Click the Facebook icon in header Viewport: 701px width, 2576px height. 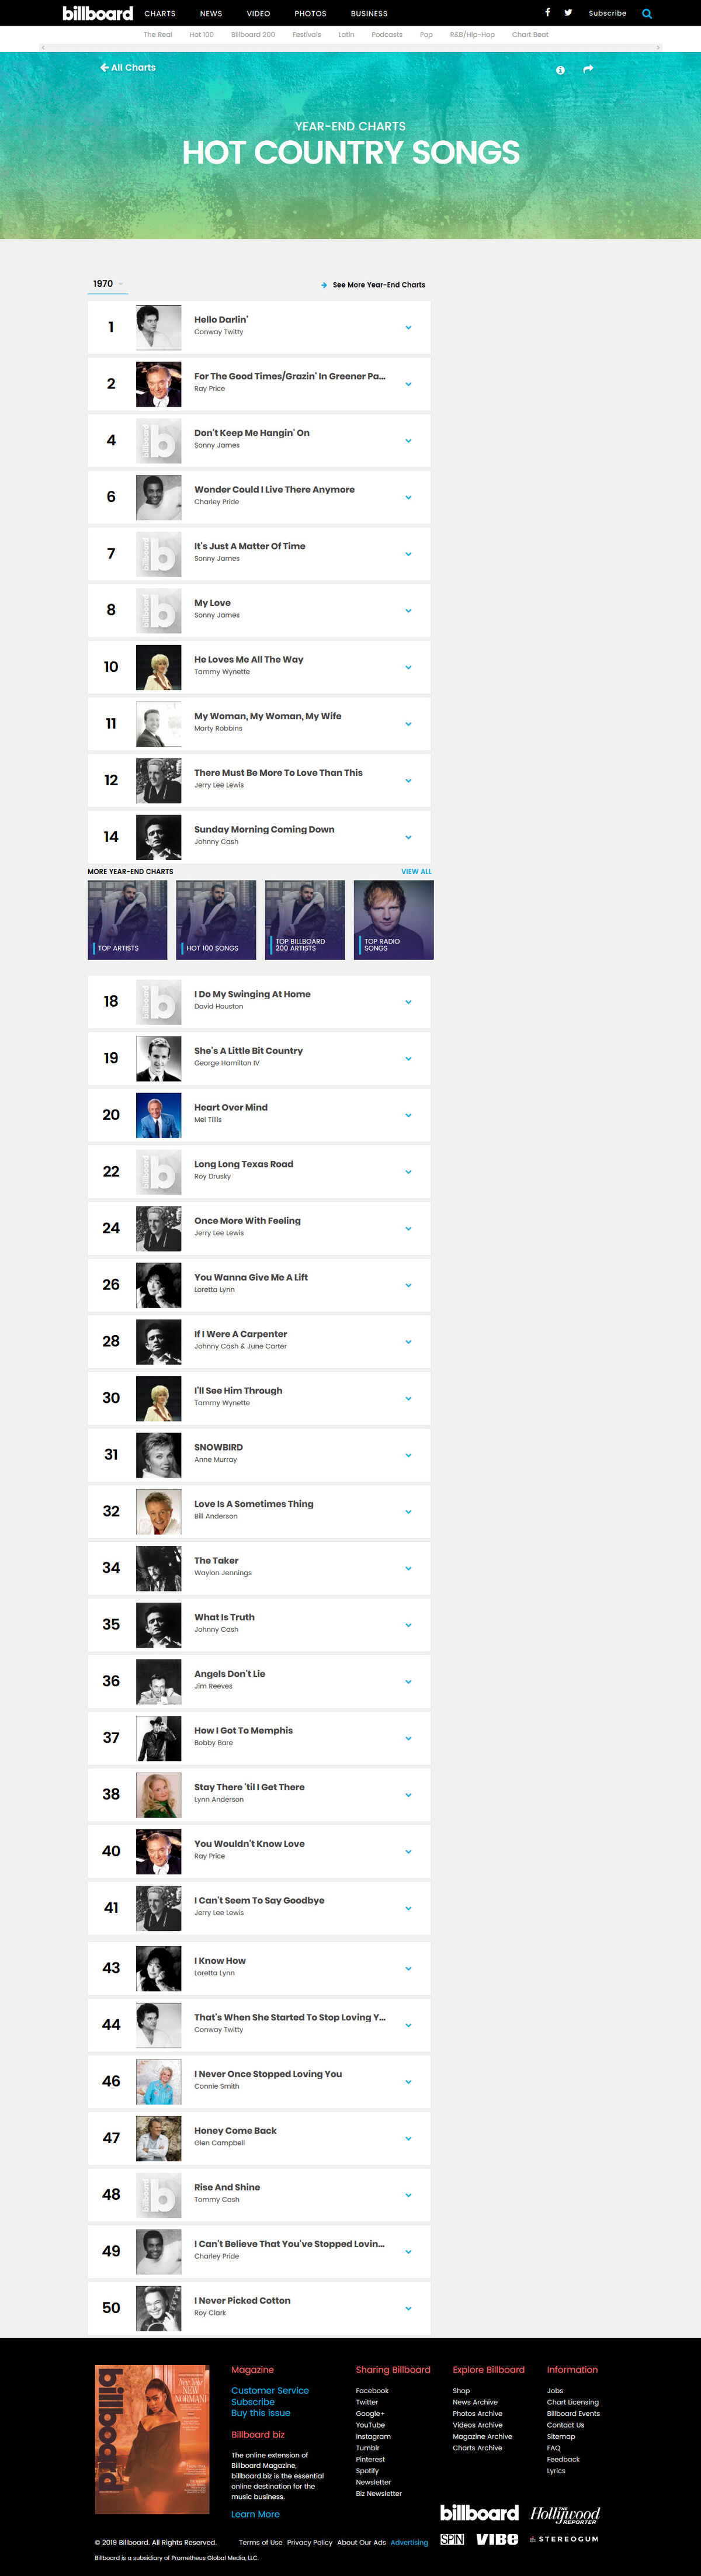(x=547, y=13)
